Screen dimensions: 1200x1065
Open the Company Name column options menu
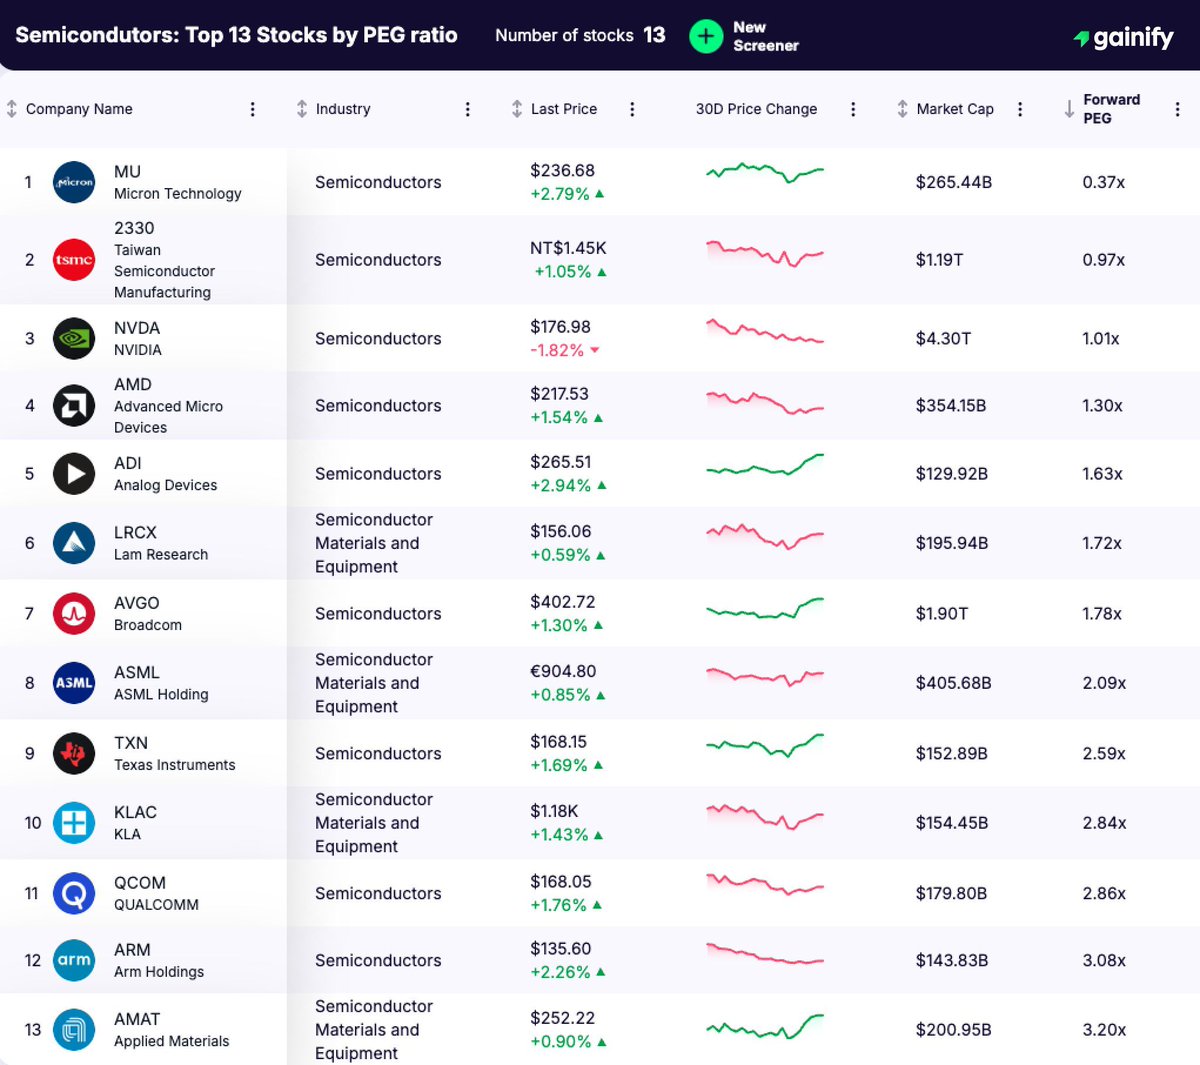click(x=253, y=109)
